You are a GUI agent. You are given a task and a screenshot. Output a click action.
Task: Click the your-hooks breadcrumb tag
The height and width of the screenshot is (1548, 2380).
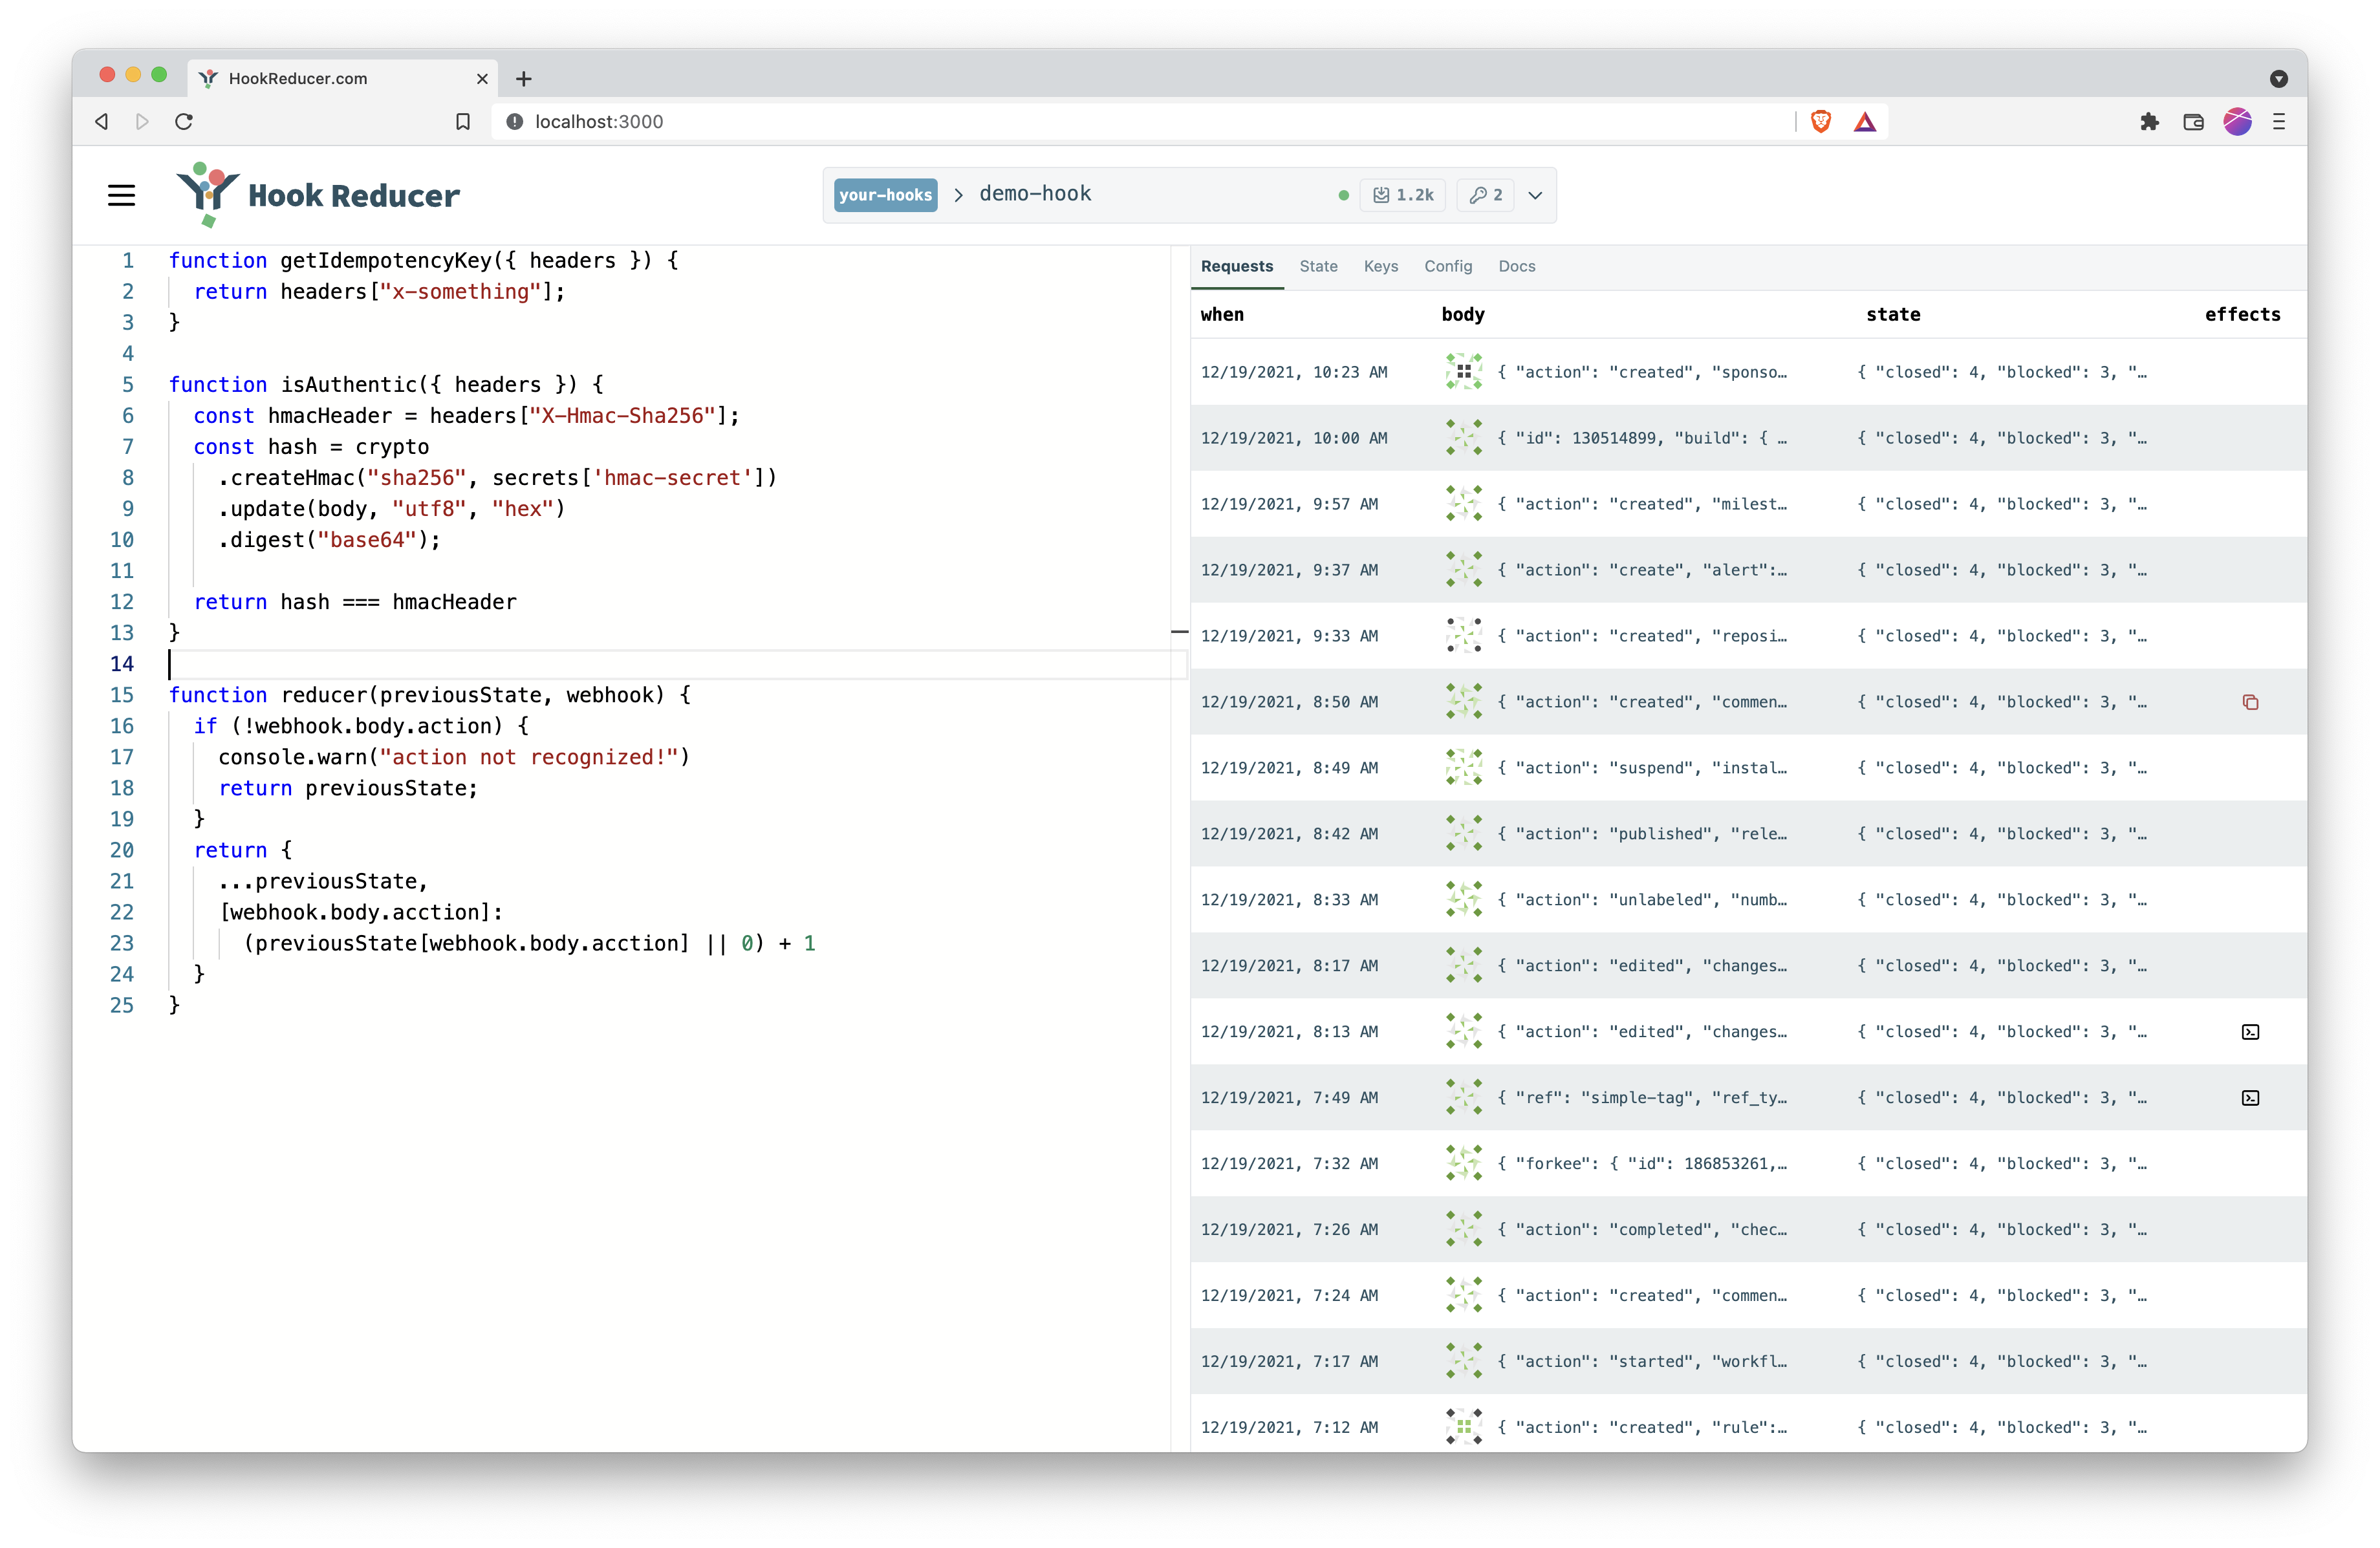(x=885, y=195)
